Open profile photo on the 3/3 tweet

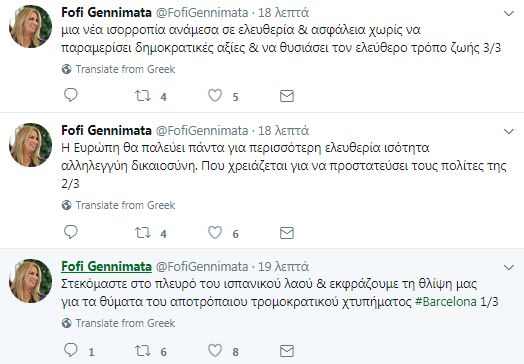30,27
